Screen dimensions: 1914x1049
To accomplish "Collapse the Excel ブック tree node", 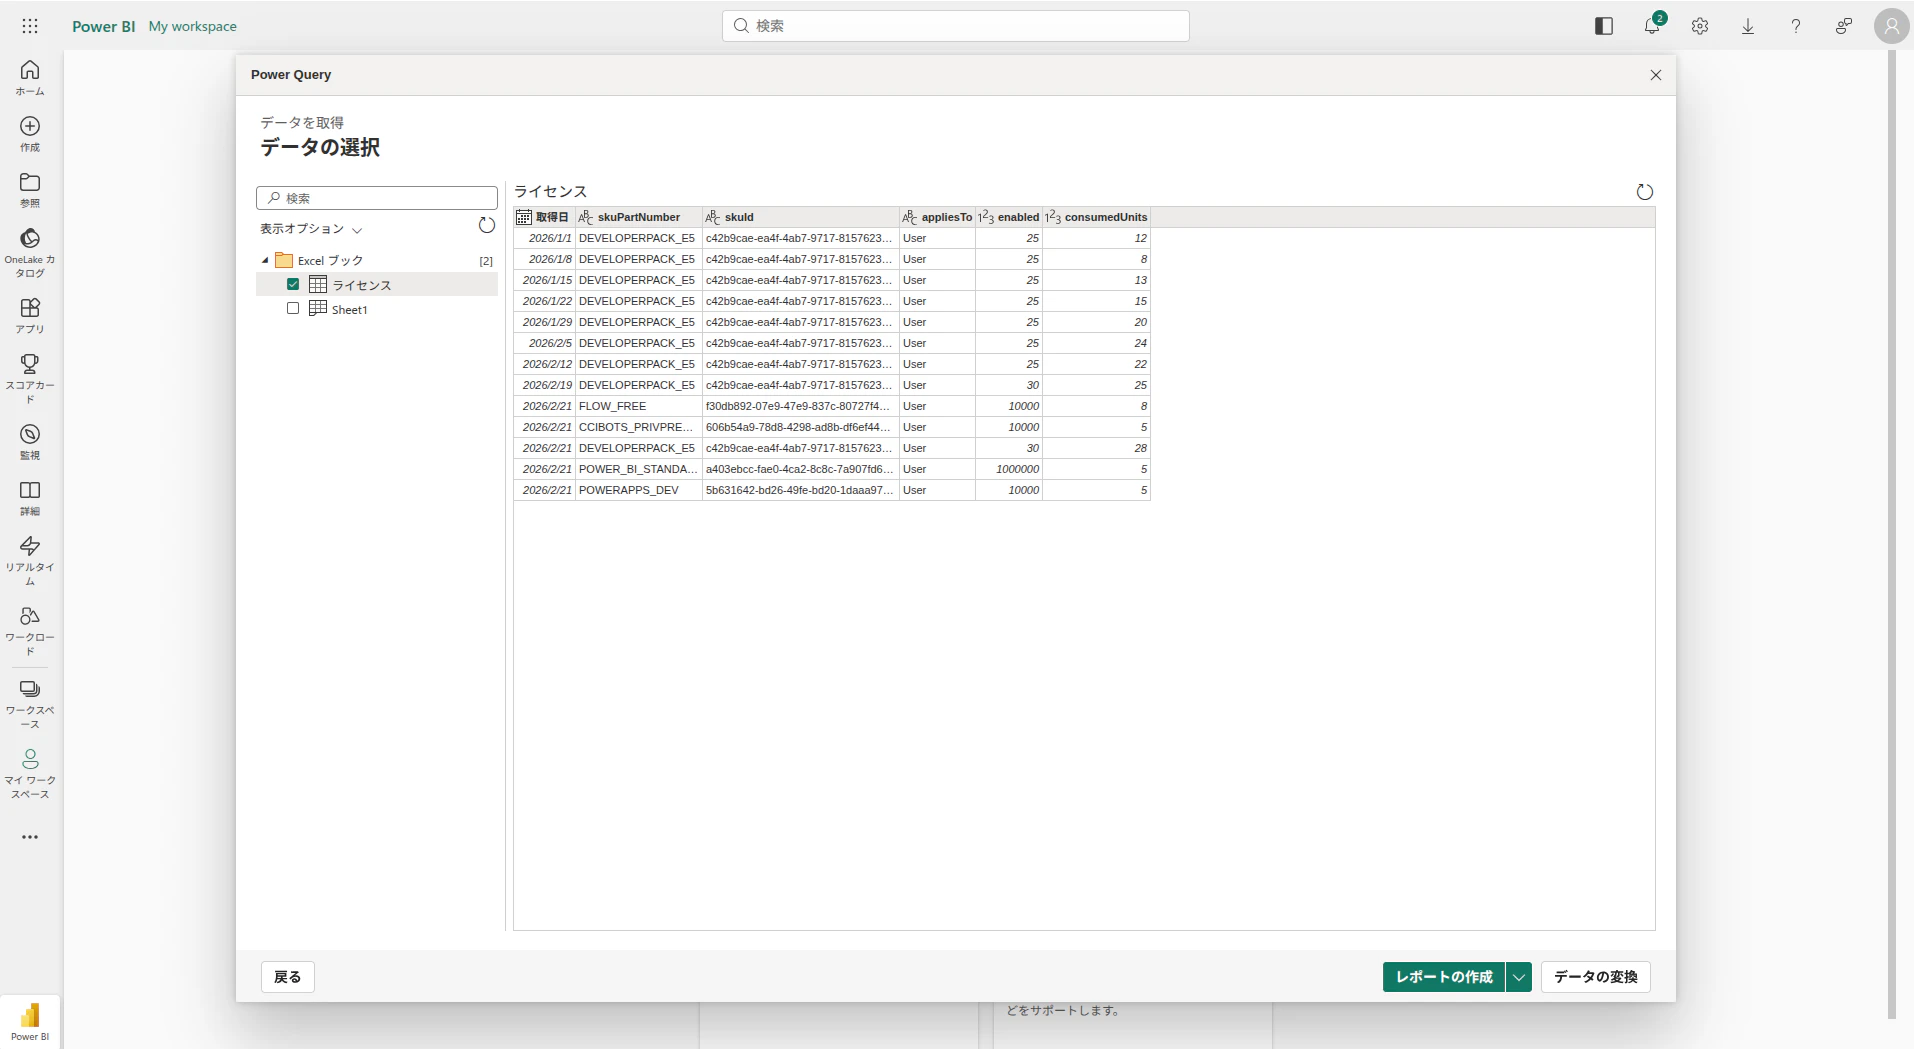I will click(x=265, y=260).
